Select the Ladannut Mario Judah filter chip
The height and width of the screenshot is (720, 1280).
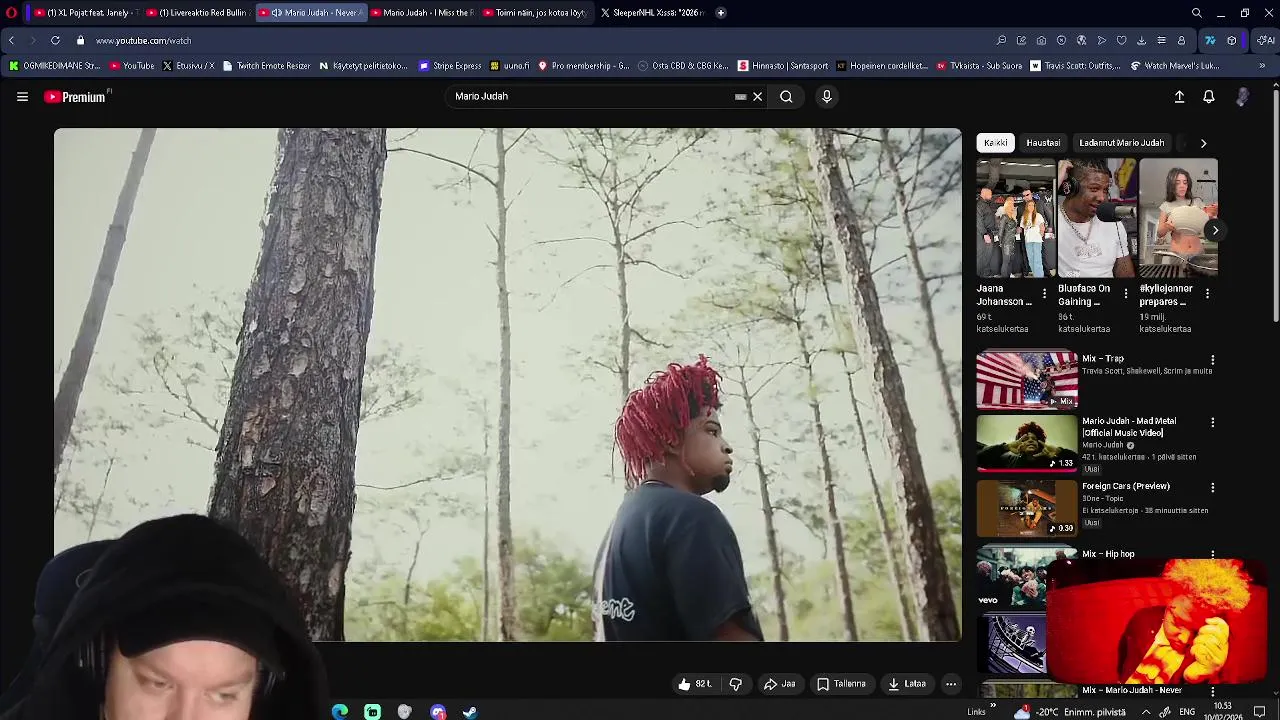click(x=1121, y=143)
